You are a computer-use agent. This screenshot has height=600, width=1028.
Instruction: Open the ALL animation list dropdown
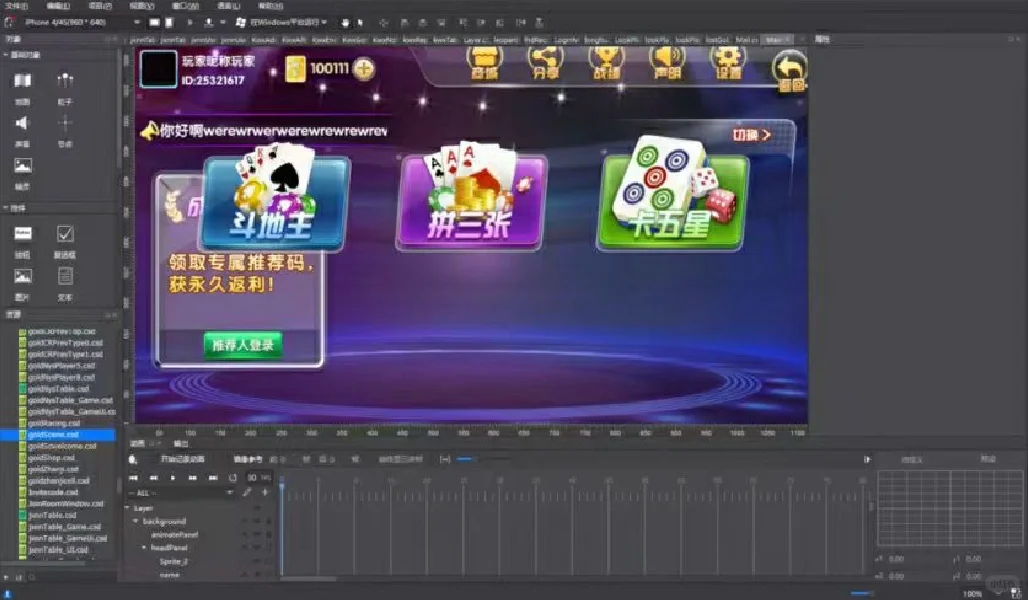181,492
